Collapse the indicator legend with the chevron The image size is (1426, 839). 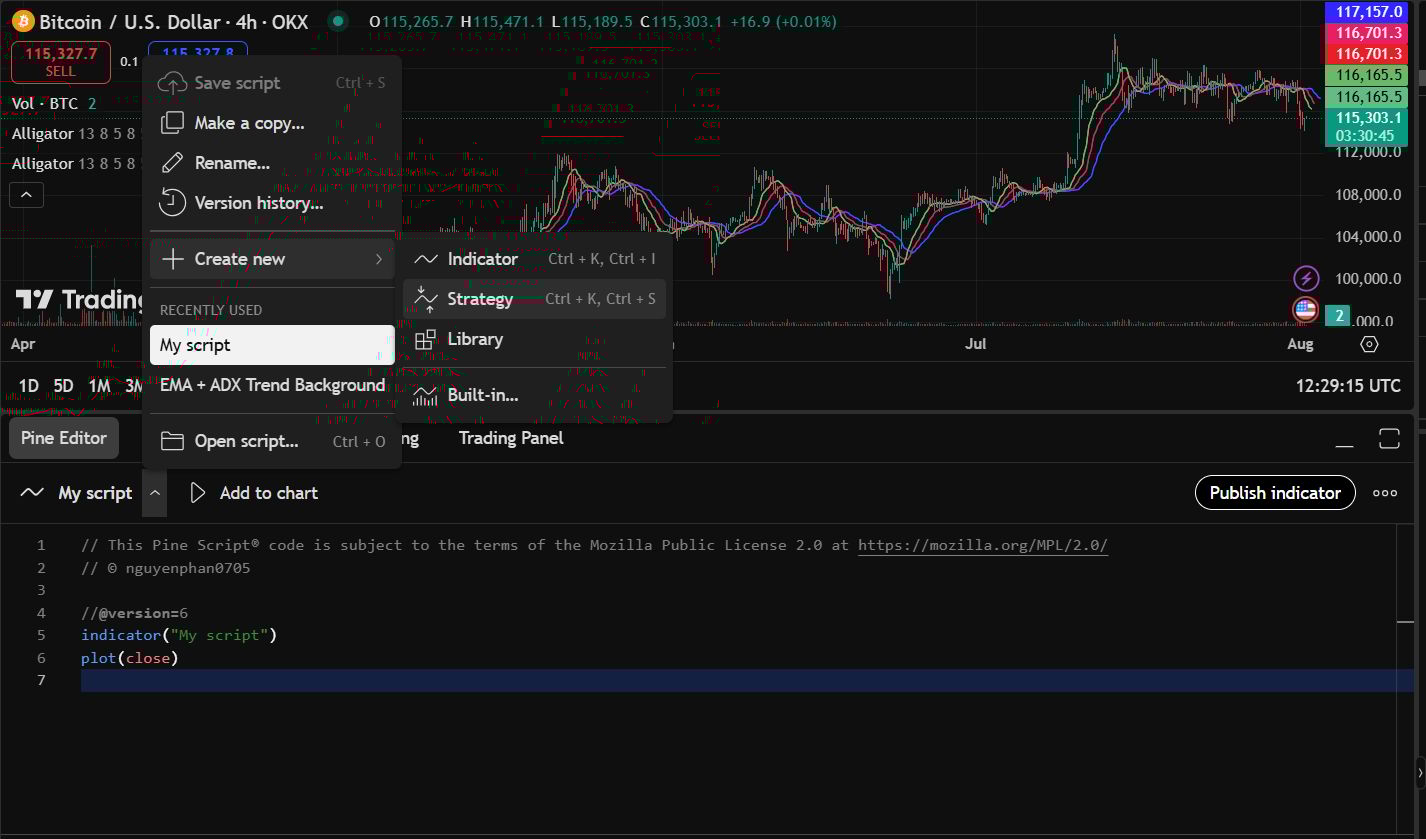point(27,194)
